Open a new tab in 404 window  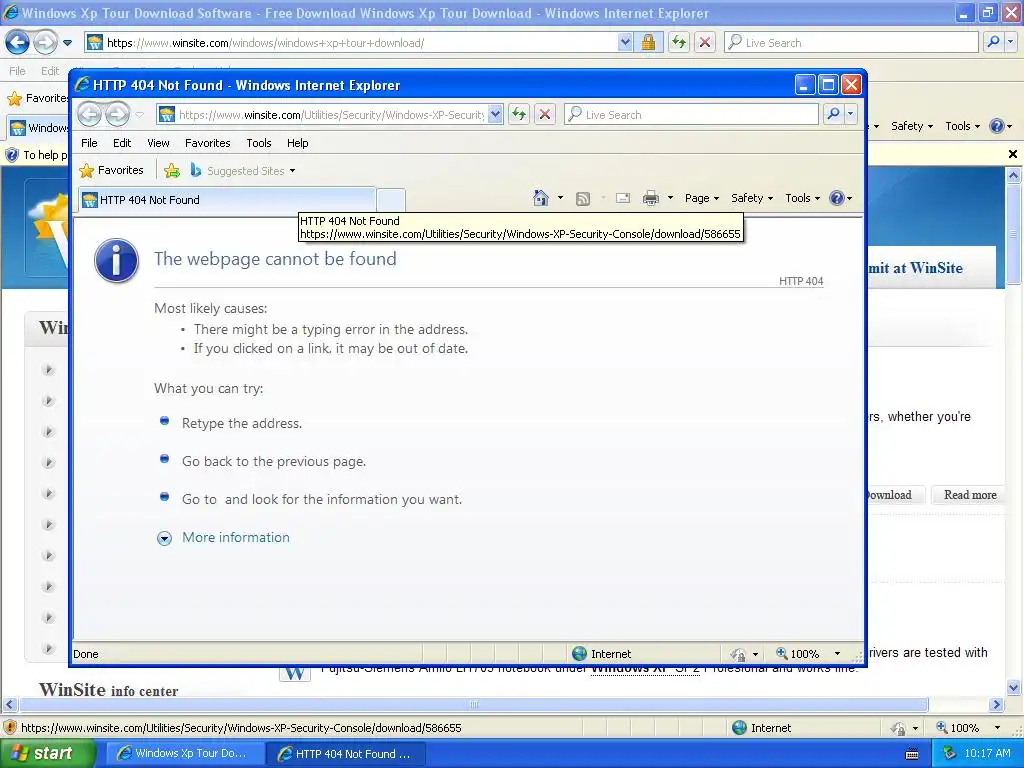click(391, 200)
